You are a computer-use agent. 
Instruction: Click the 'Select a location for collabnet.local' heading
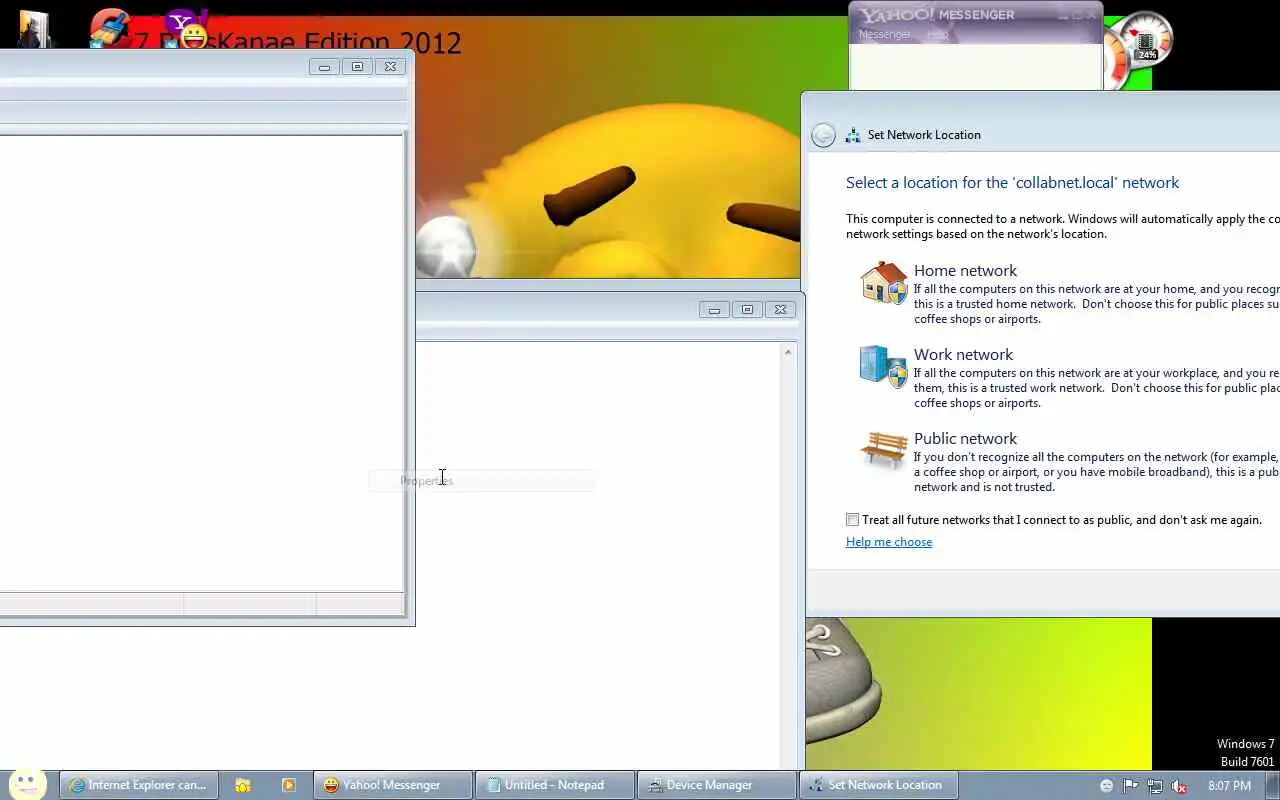(1012, 183)
